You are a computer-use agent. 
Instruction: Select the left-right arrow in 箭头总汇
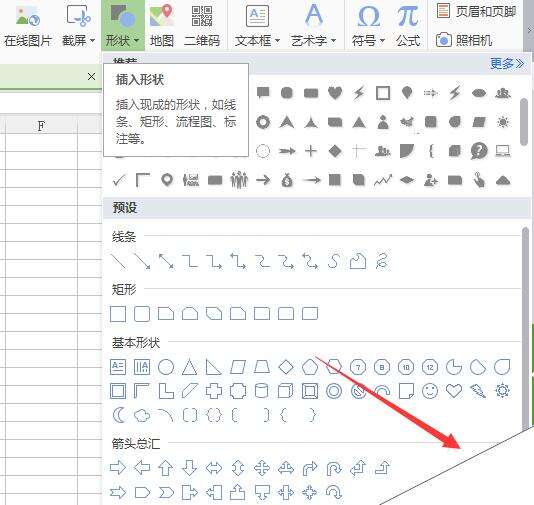214,468
